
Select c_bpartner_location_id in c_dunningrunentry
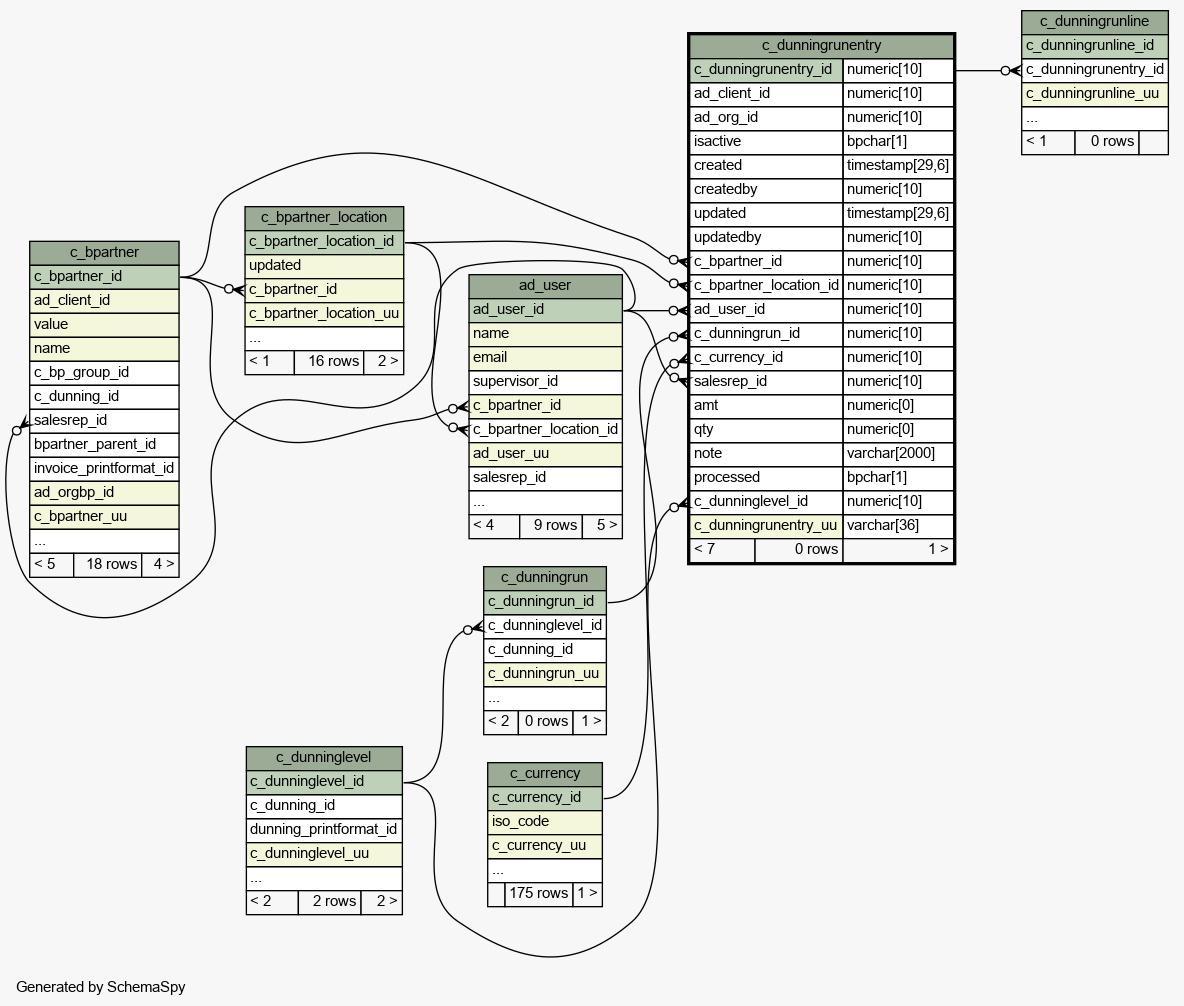pos(766,286)
